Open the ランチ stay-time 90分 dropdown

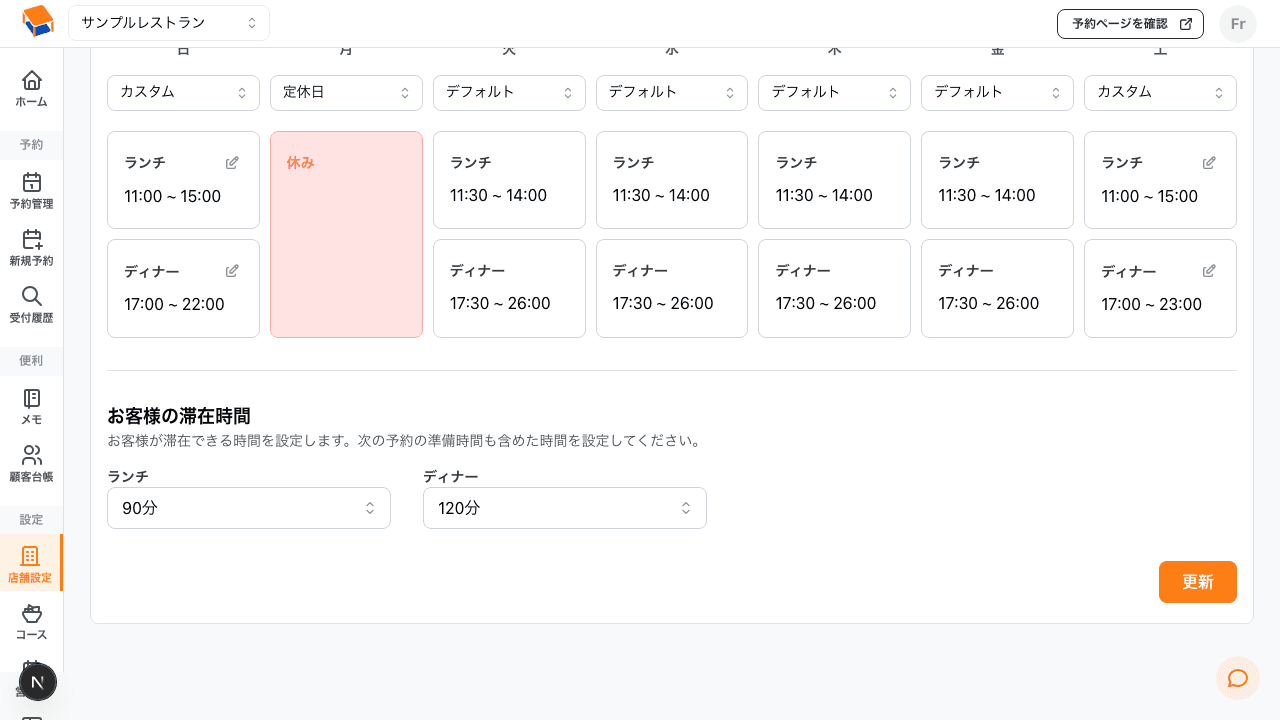pos(248,508)
